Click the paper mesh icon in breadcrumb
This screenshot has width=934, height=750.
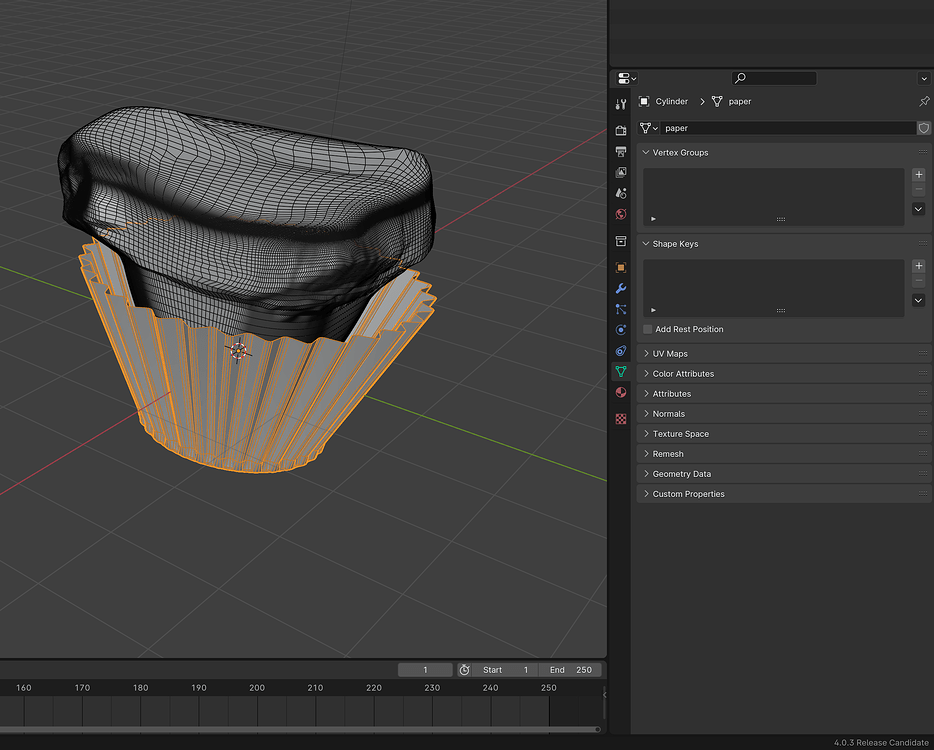[717, 101]
